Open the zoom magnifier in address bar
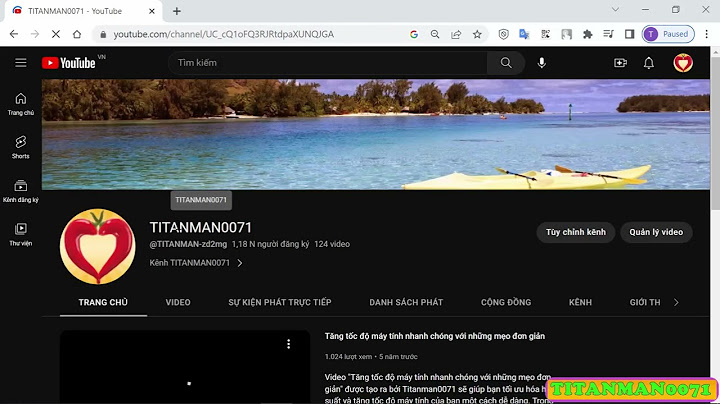This screenshot has width=720, height=404. 435,34
